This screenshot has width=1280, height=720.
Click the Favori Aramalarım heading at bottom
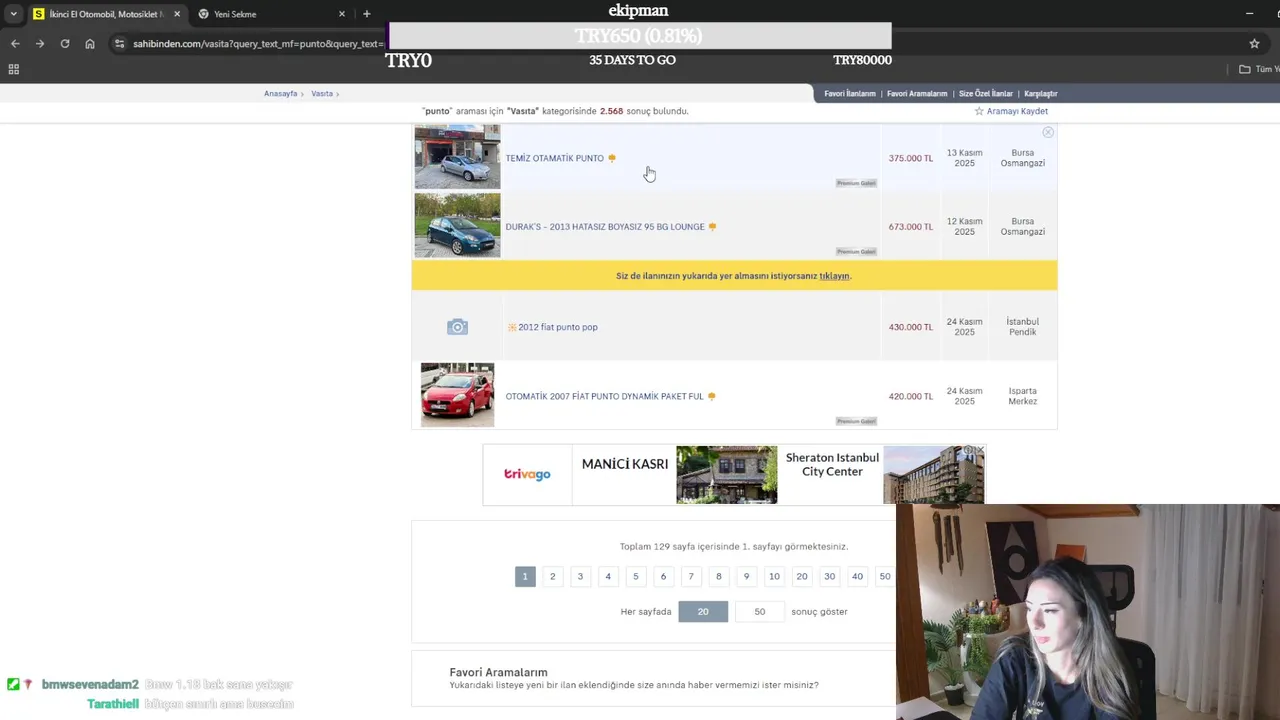pyautogui.click(x=498, y=672)
